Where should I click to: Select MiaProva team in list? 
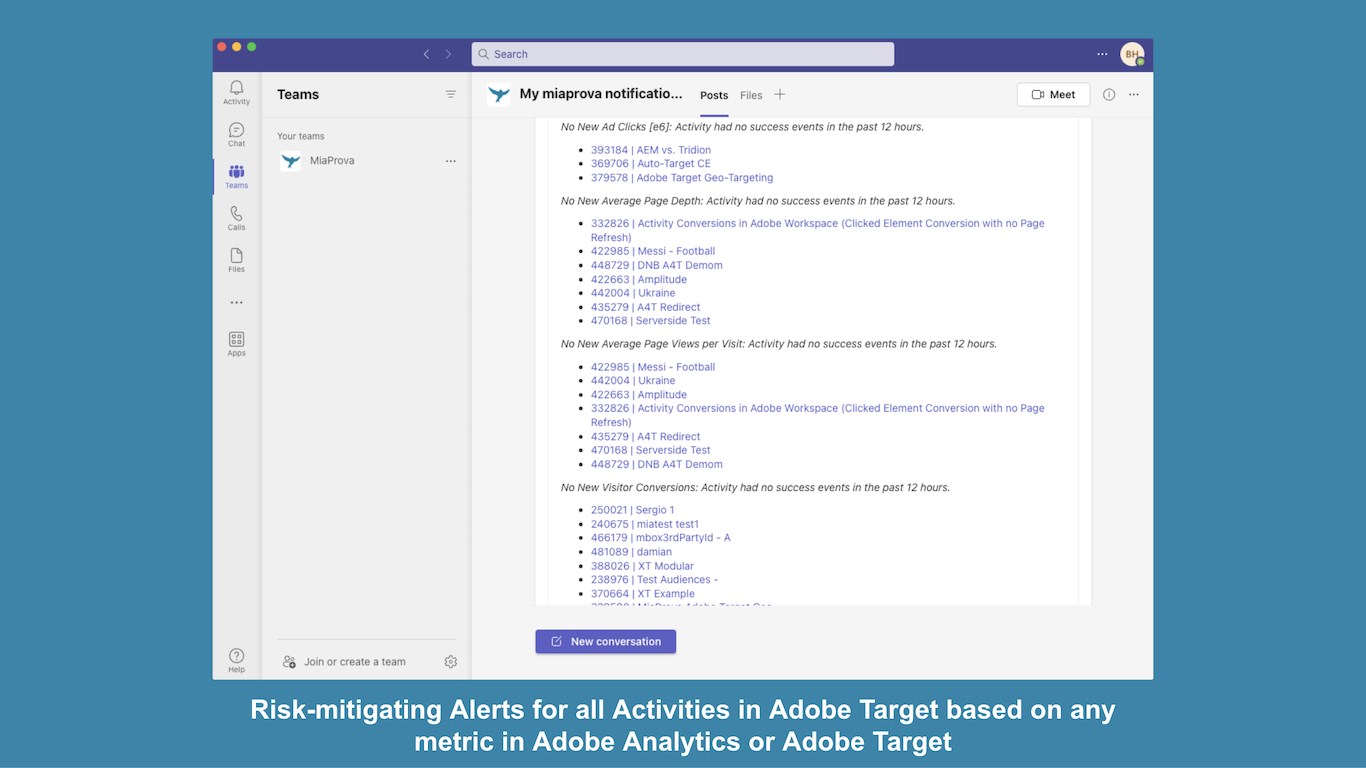click(367, 161)
